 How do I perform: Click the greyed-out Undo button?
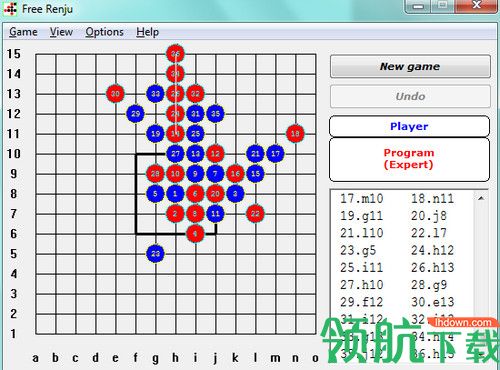[410, 96]
